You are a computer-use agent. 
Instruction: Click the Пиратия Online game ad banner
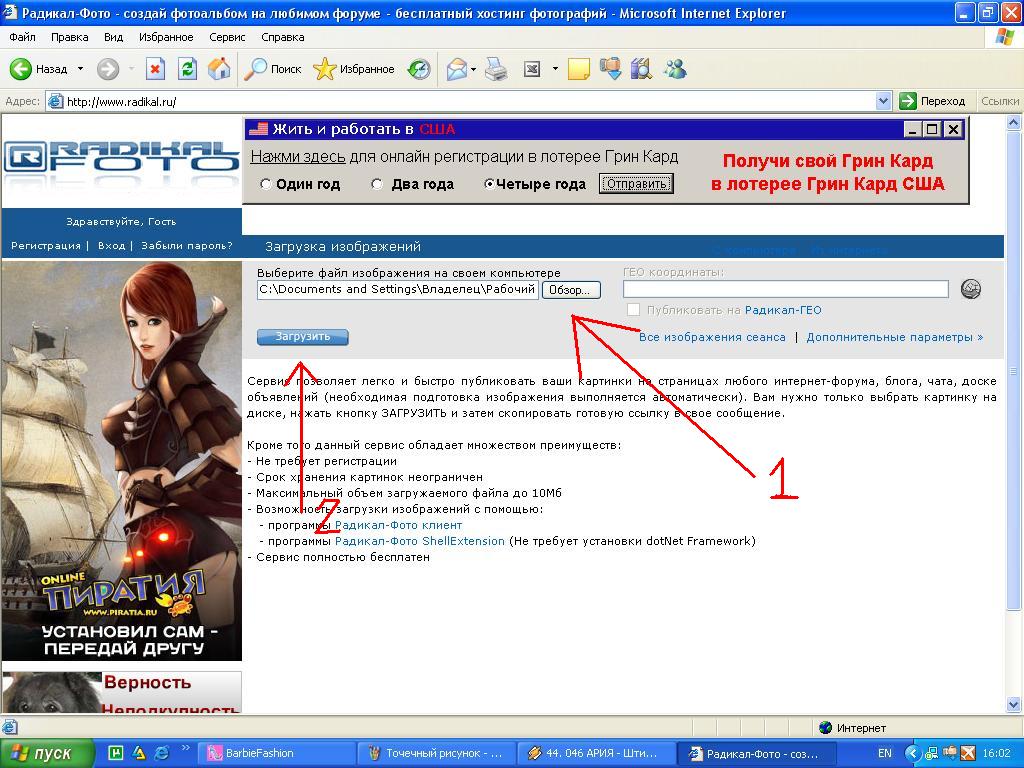coord(121,461)
